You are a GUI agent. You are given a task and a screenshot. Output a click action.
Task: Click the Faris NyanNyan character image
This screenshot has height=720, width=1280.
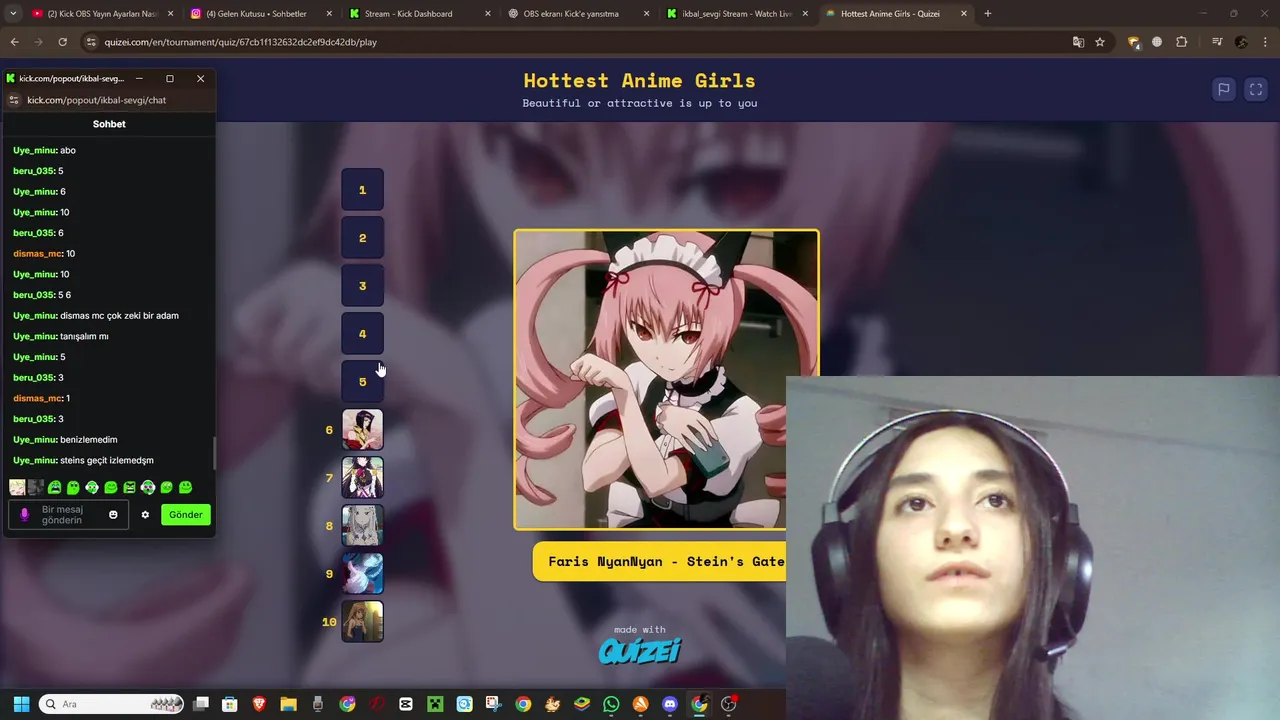coord(666,380)
